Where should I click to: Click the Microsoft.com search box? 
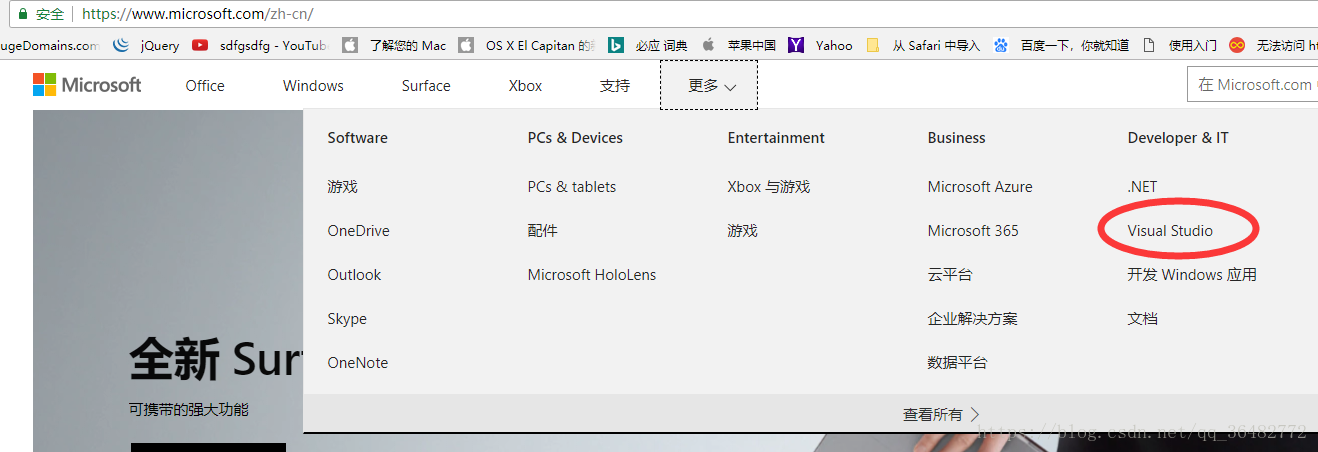click(1252, 85)
